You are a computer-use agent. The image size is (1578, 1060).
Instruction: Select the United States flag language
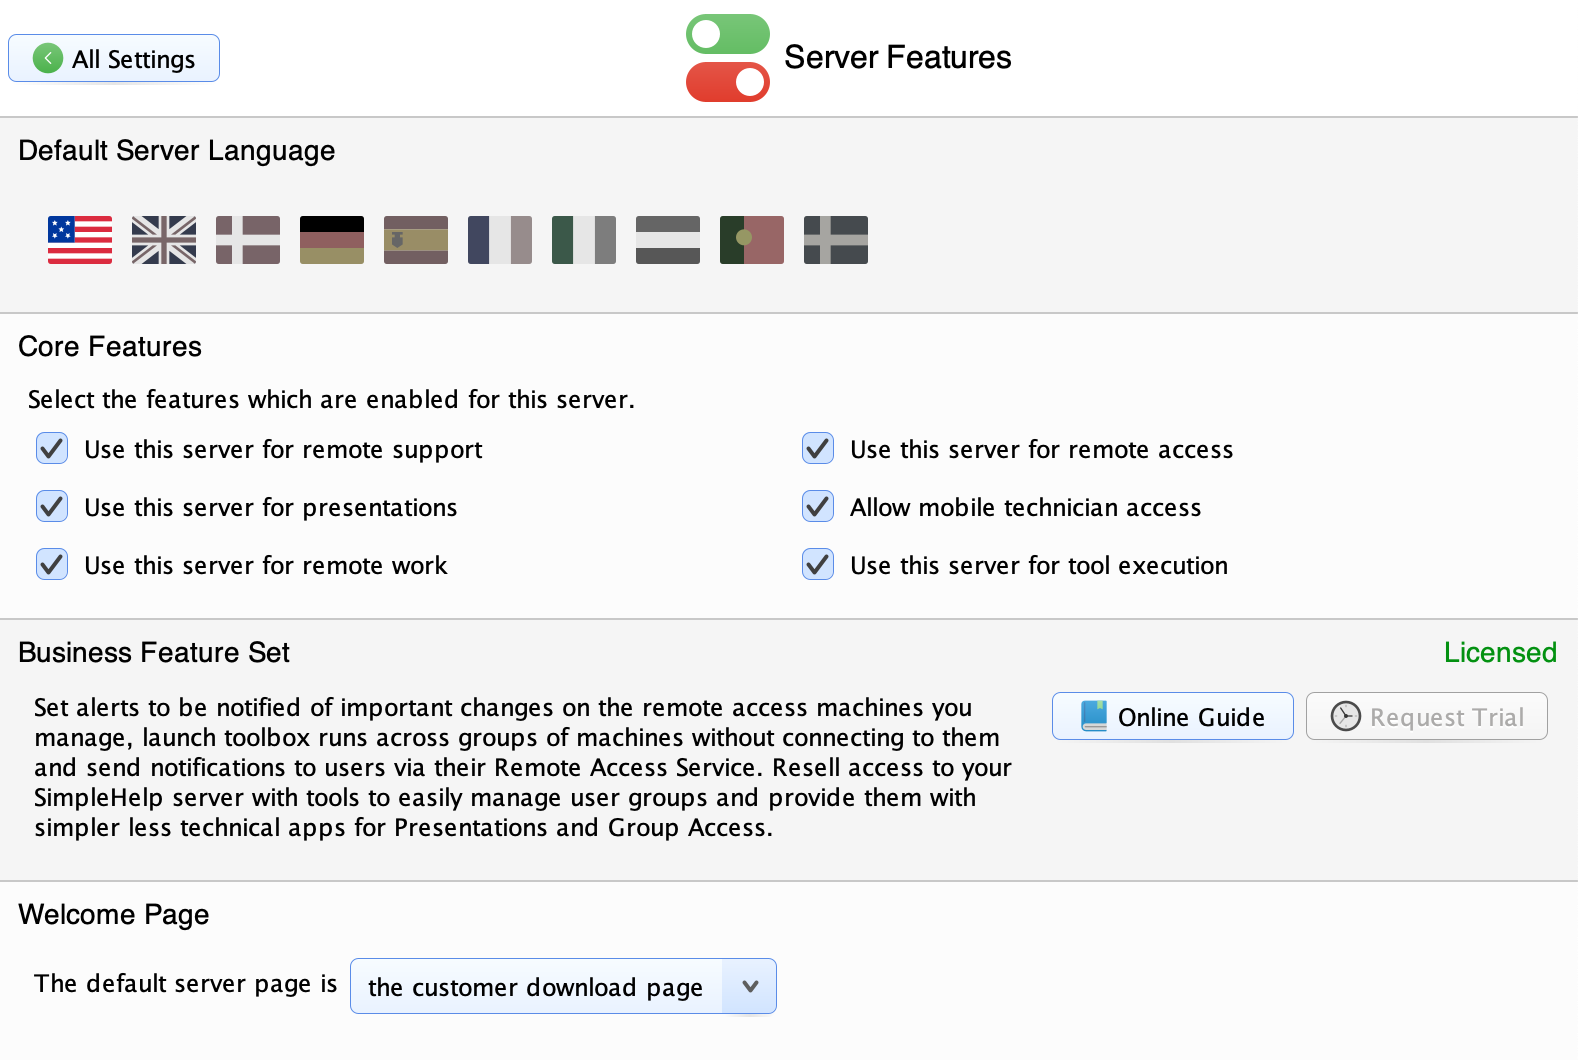coord(80,240)
